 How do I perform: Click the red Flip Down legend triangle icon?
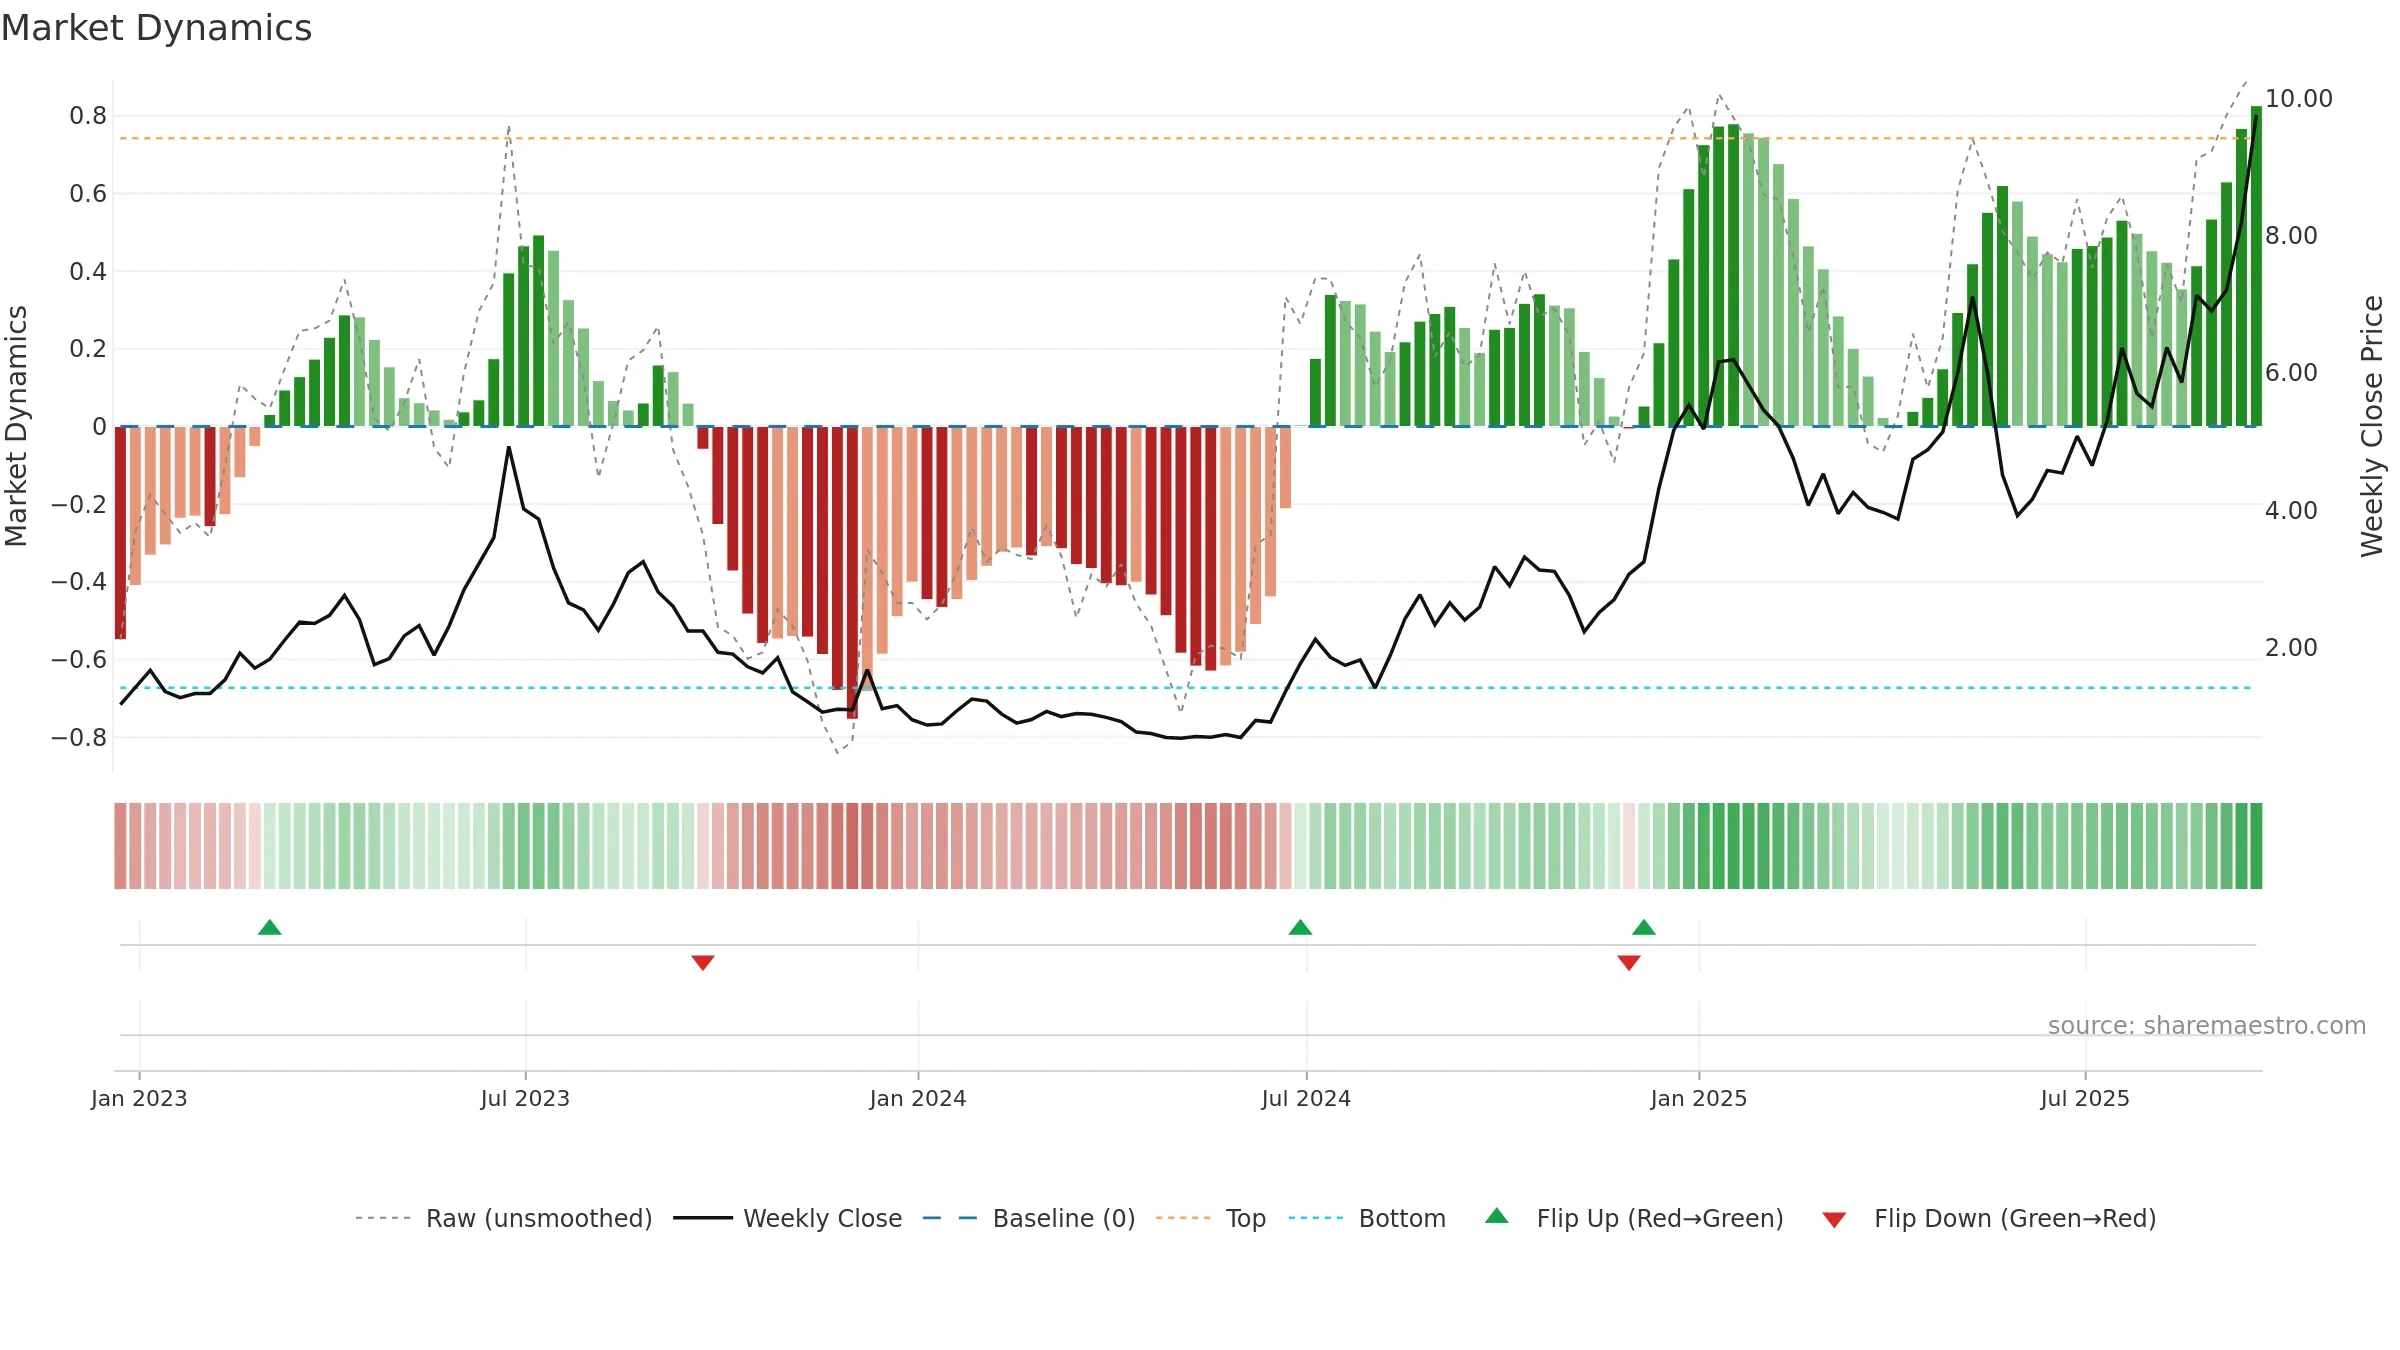[1834, 1220]
